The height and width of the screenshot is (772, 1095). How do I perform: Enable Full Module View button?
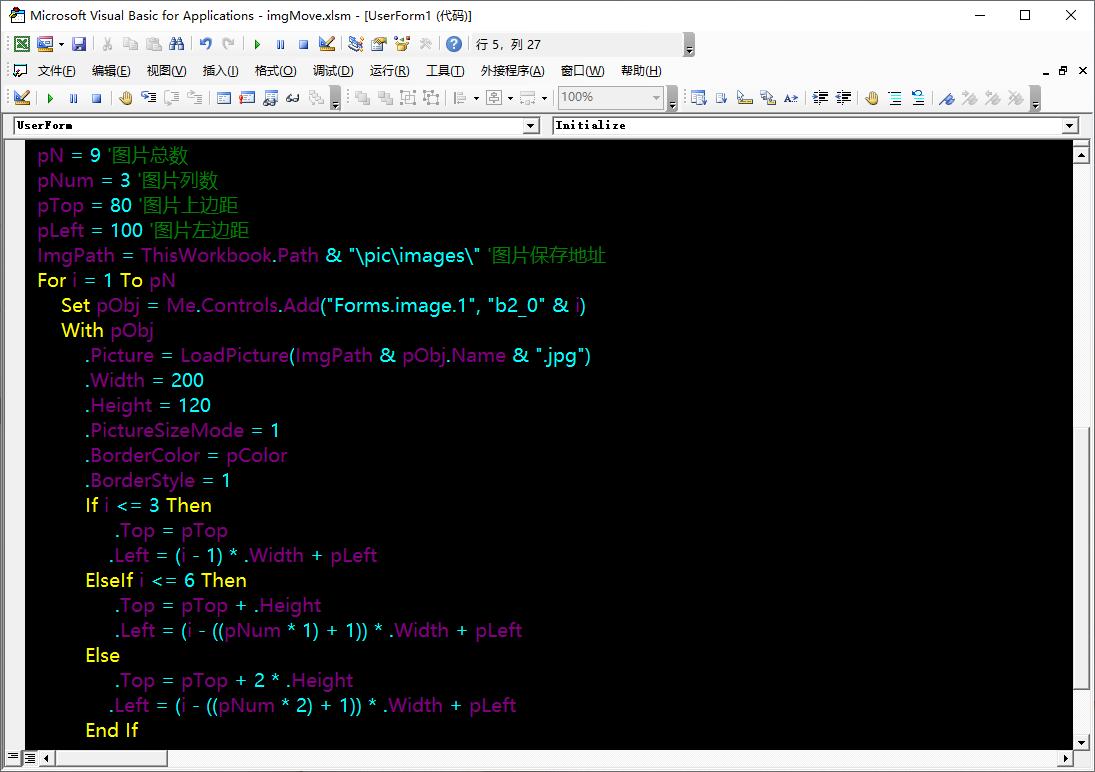coord(30,759)
